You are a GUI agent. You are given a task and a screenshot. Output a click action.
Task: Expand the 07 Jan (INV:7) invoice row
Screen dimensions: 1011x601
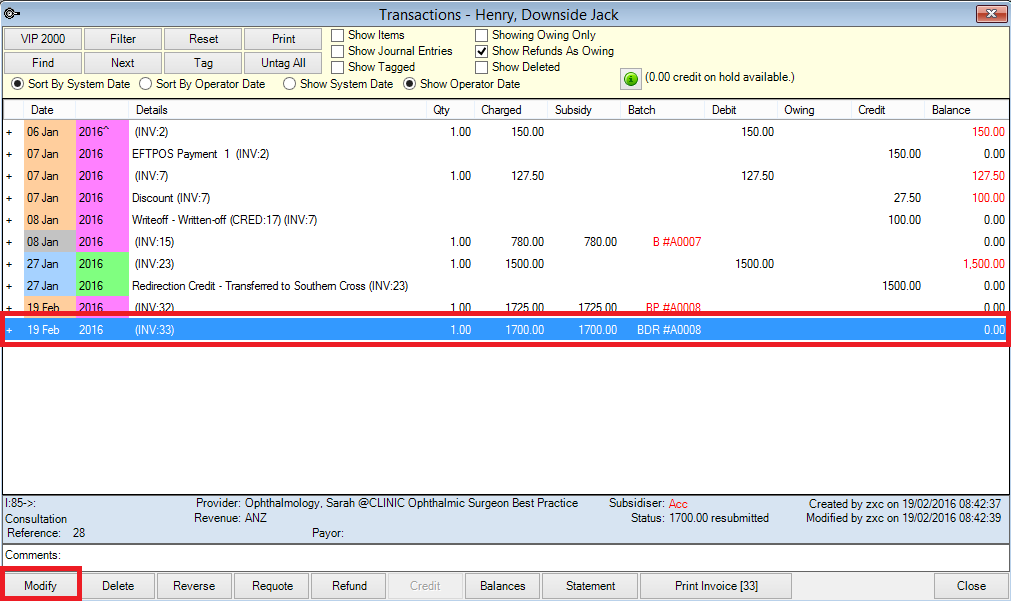point(9,176)
